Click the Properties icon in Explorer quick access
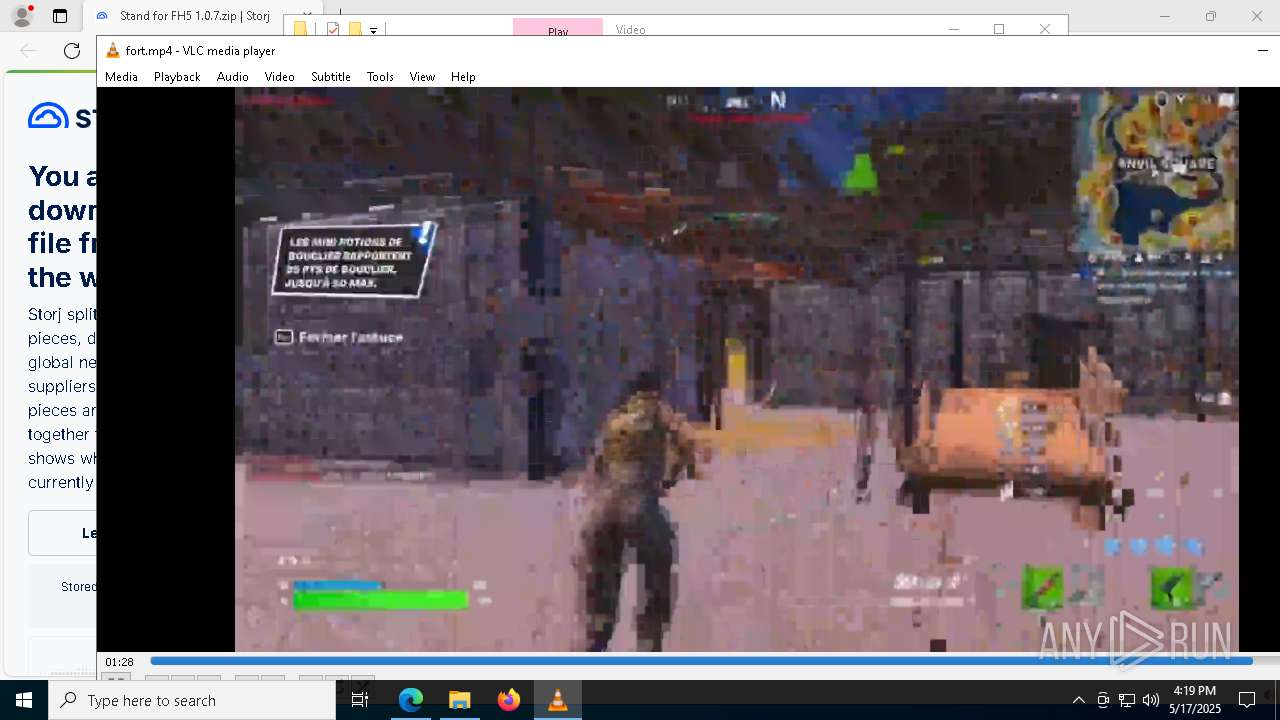 pyautogui.click(x=333, y=29)
